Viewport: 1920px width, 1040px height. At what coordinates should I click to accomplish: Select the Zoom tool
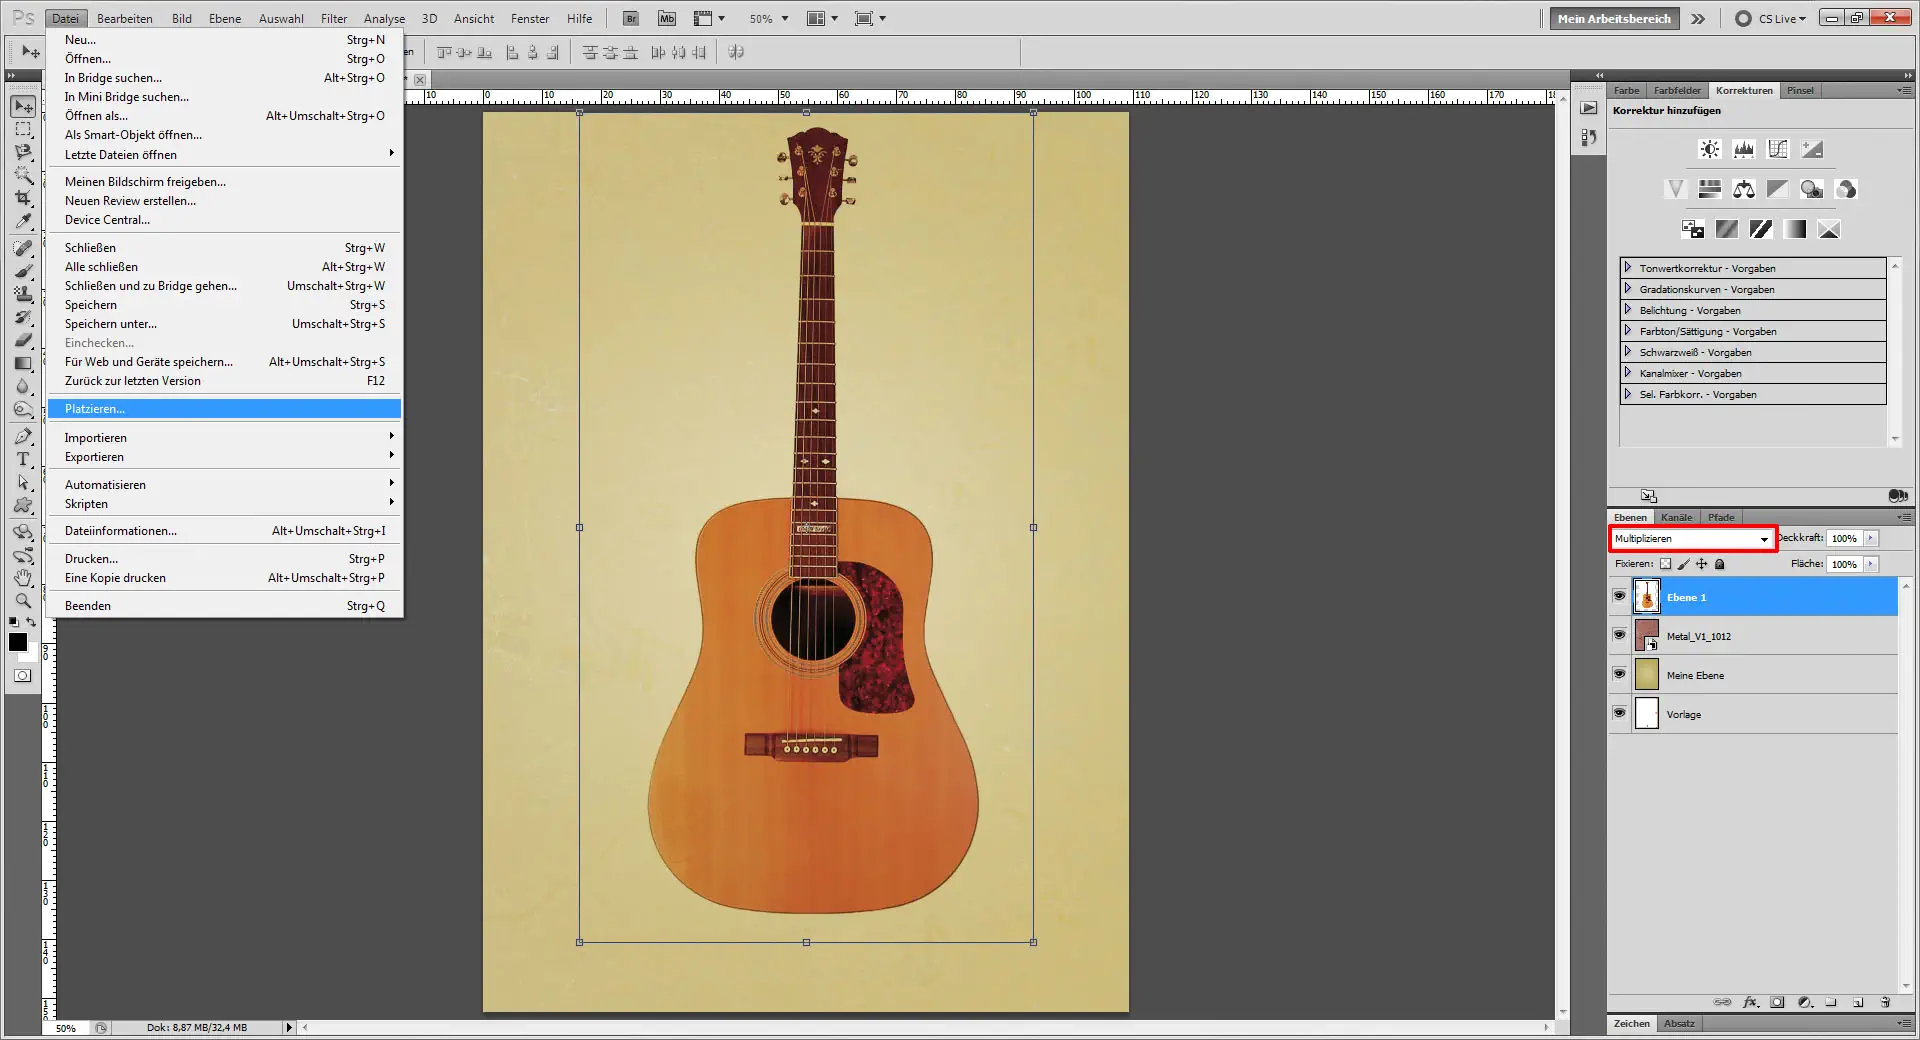(x=23, y=601)
